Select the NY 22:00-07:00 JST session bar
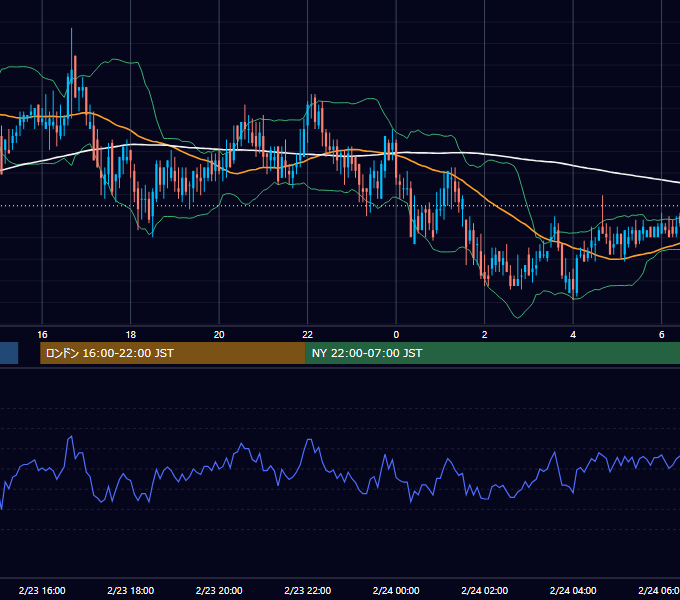680x600 pixels. click(x=493, y=353)
